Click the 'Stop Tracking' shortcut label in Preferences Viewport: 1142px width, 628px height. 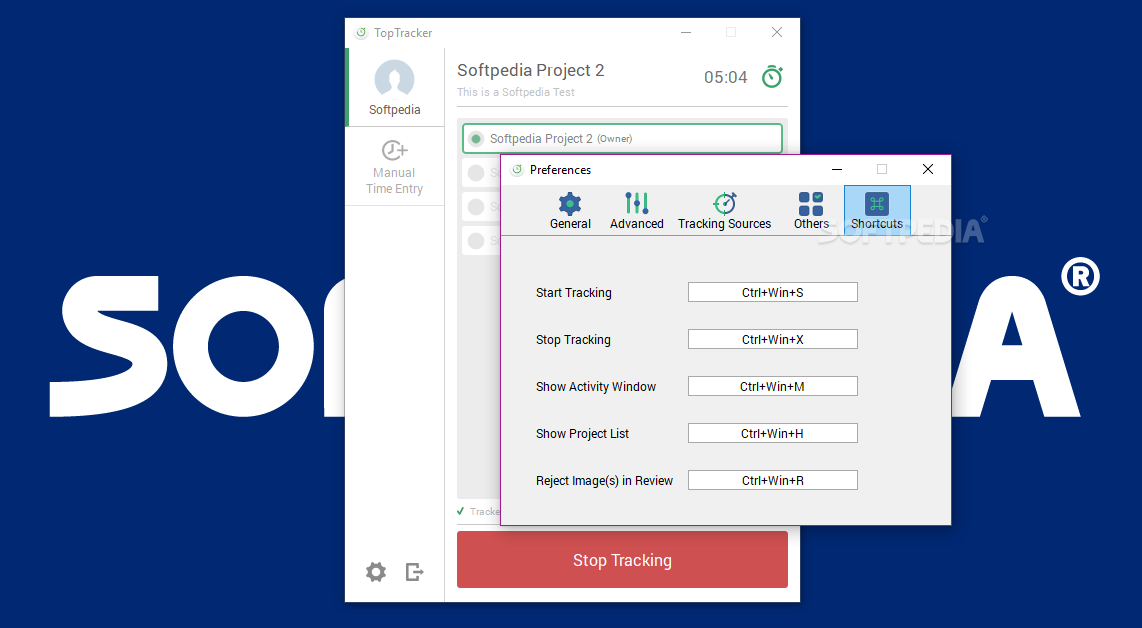573,339
